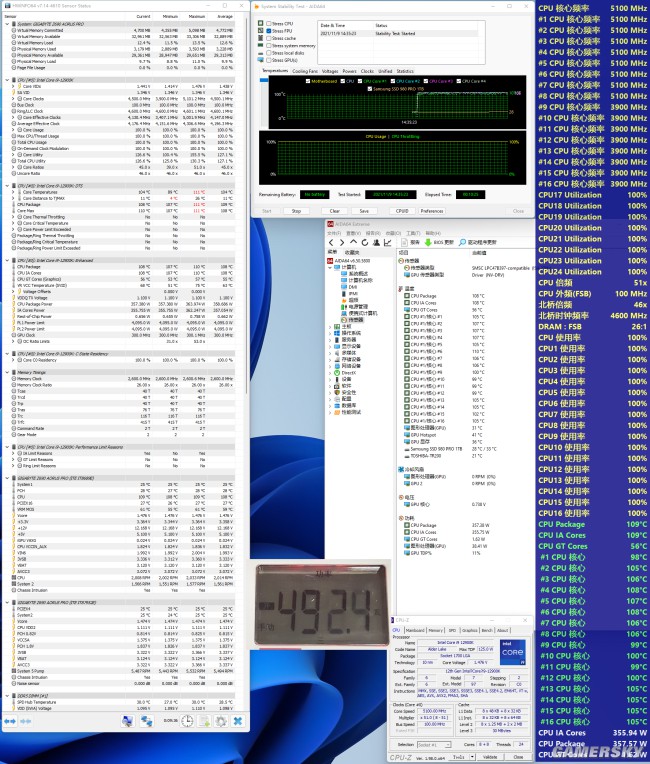Check the Stress local disks checkbox

[x=268, y=53]
